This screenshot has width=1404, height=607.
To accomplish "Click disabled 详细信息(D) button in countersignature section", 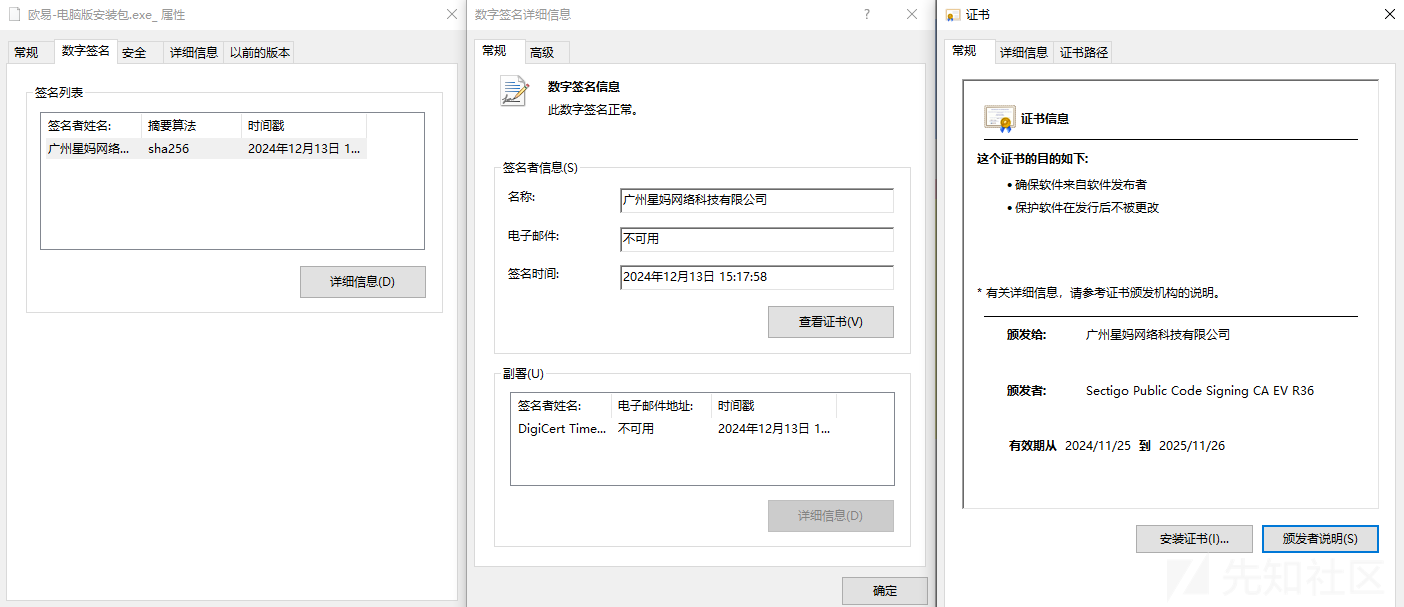I will 831,516.
